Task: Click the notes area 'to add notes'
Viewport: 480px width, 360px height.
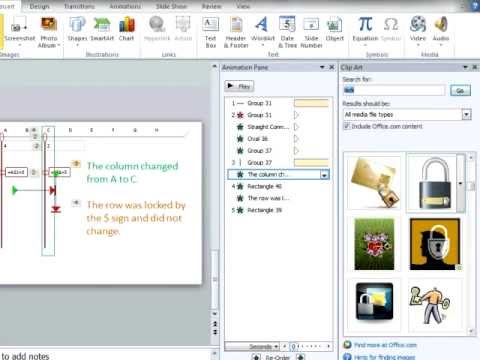Action: (x=25, y=356)
